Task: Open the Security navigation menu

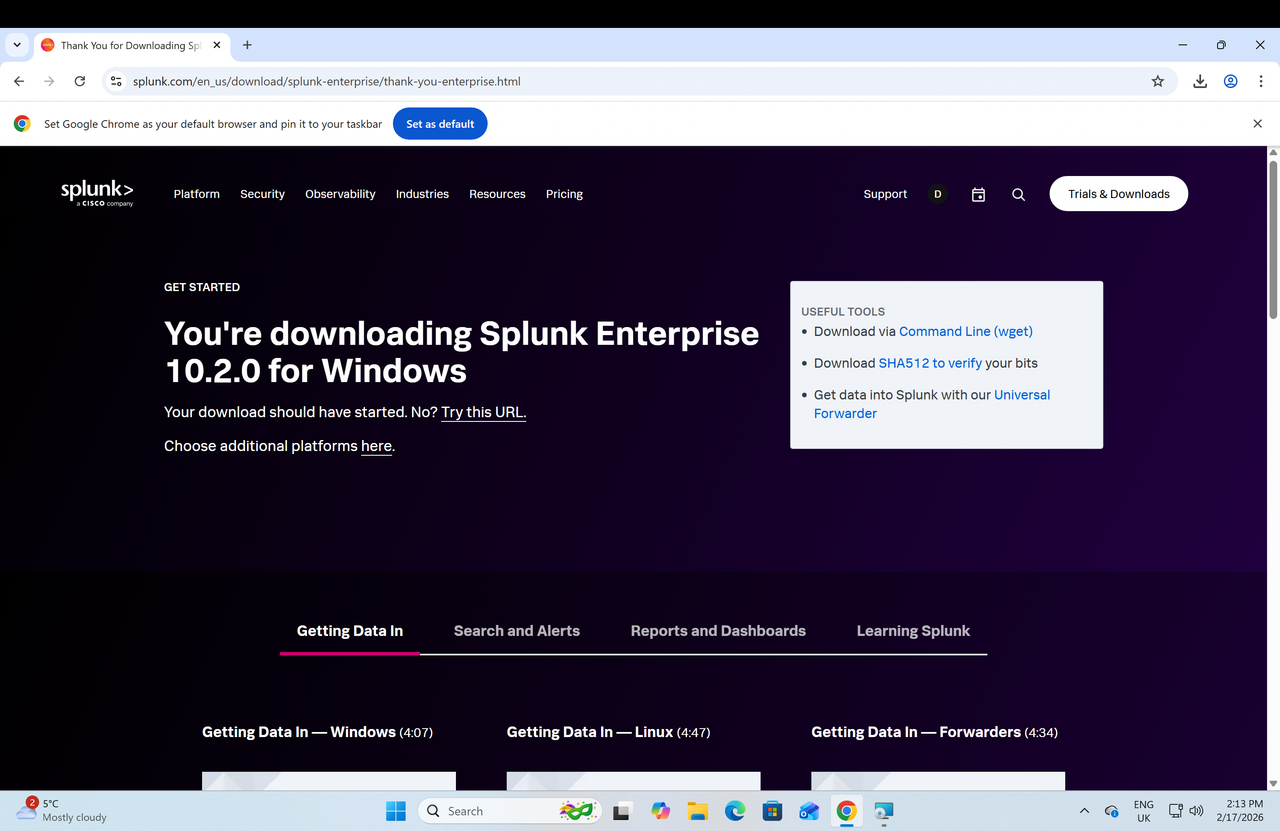Action: (x=262, y=194)
